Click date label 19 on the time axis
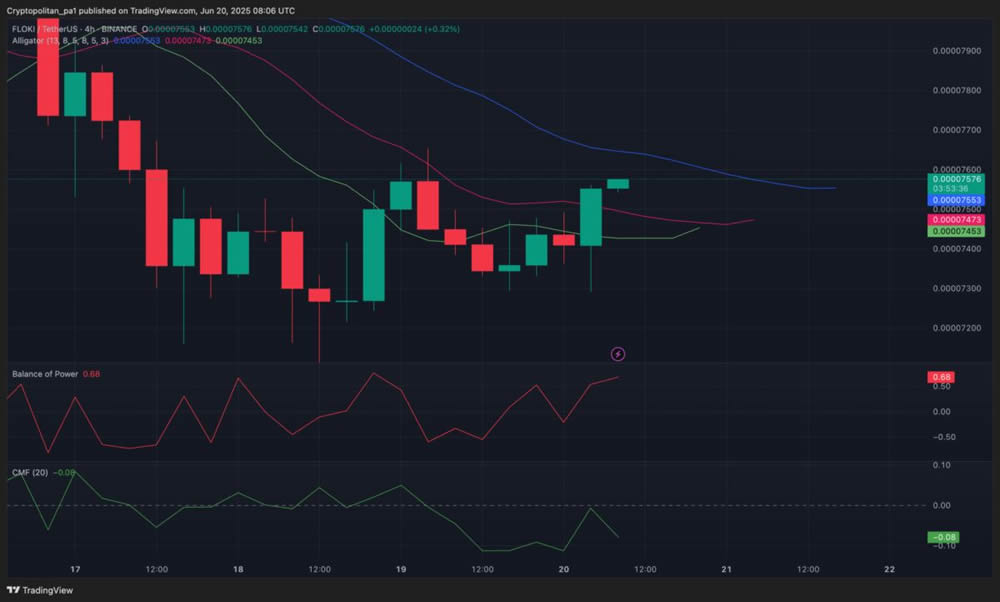This screenshot has width=1000, height=602. click(400, 569)
